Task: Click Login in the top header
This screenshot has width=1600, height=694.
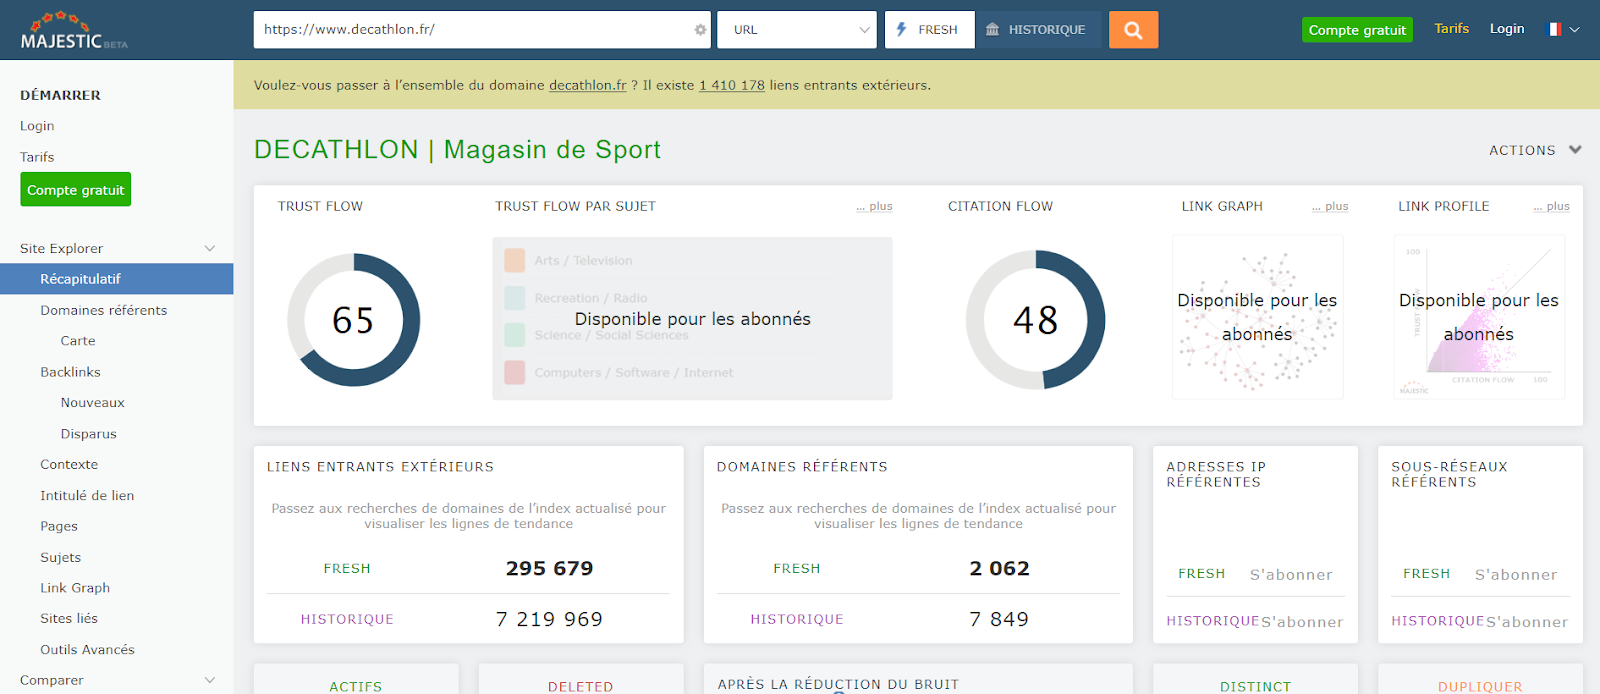Action: pos(1507,29)
